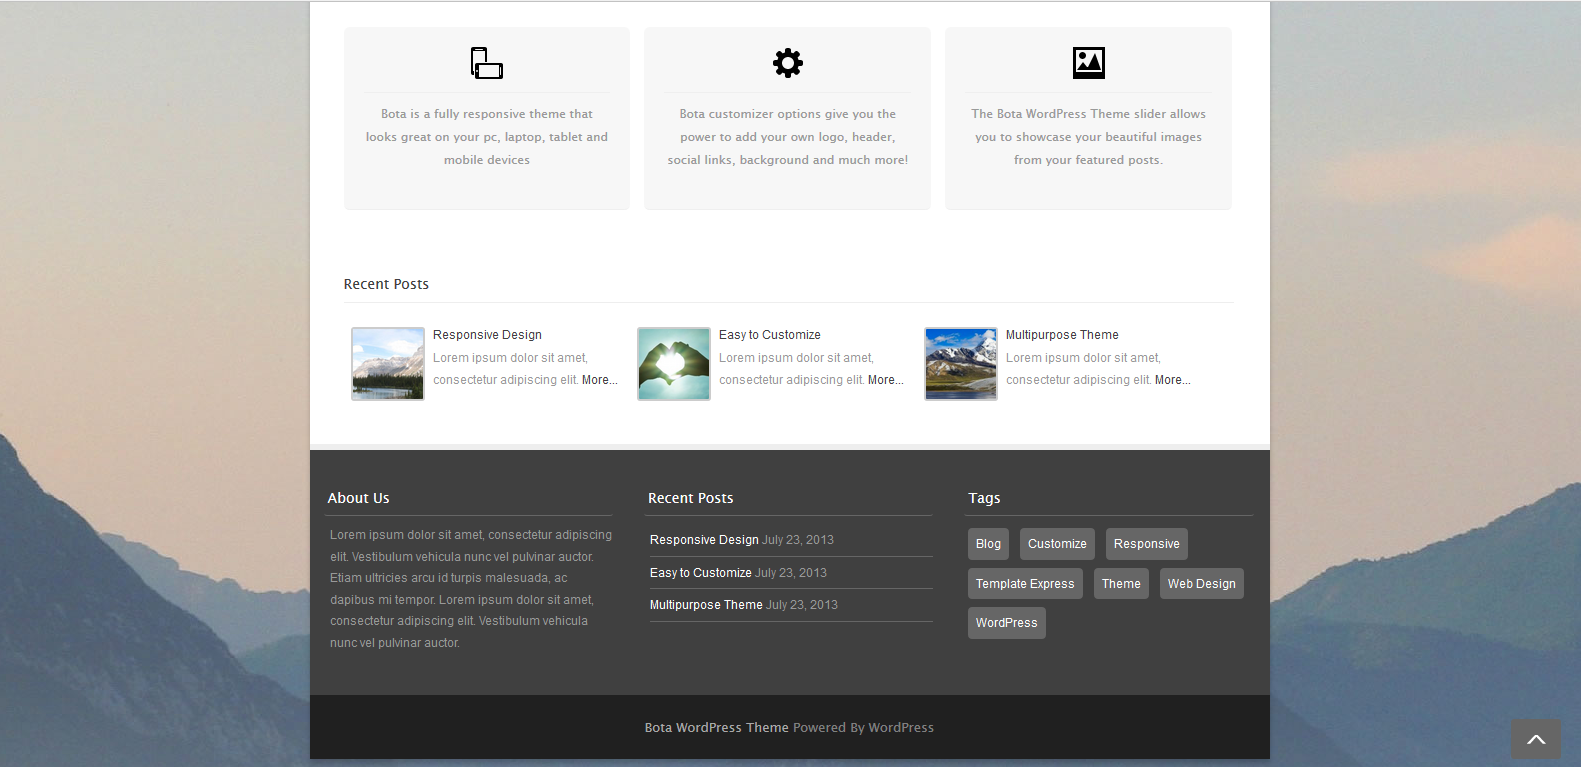Click the image slider picture icon

point(1088,63)
